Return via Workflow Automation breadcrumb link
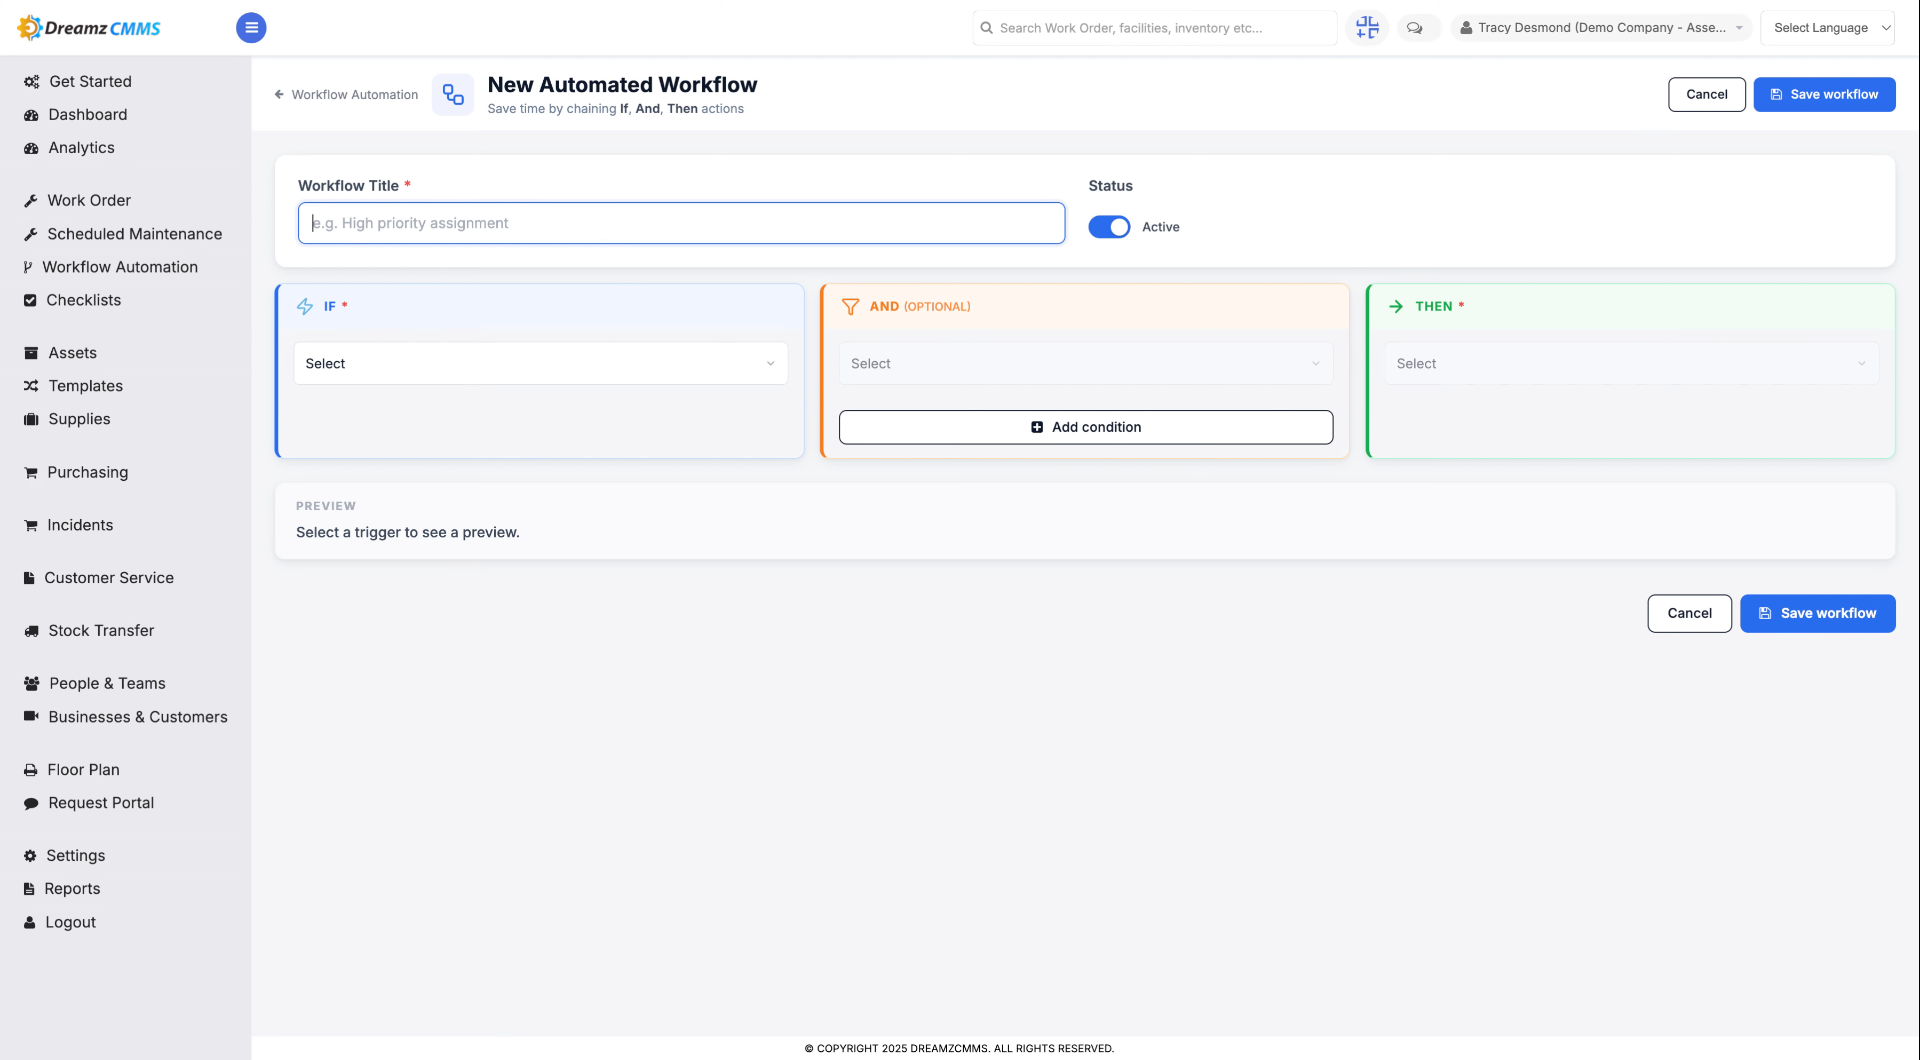This screenshot has width=1920, height=1060. coord(355,94)
